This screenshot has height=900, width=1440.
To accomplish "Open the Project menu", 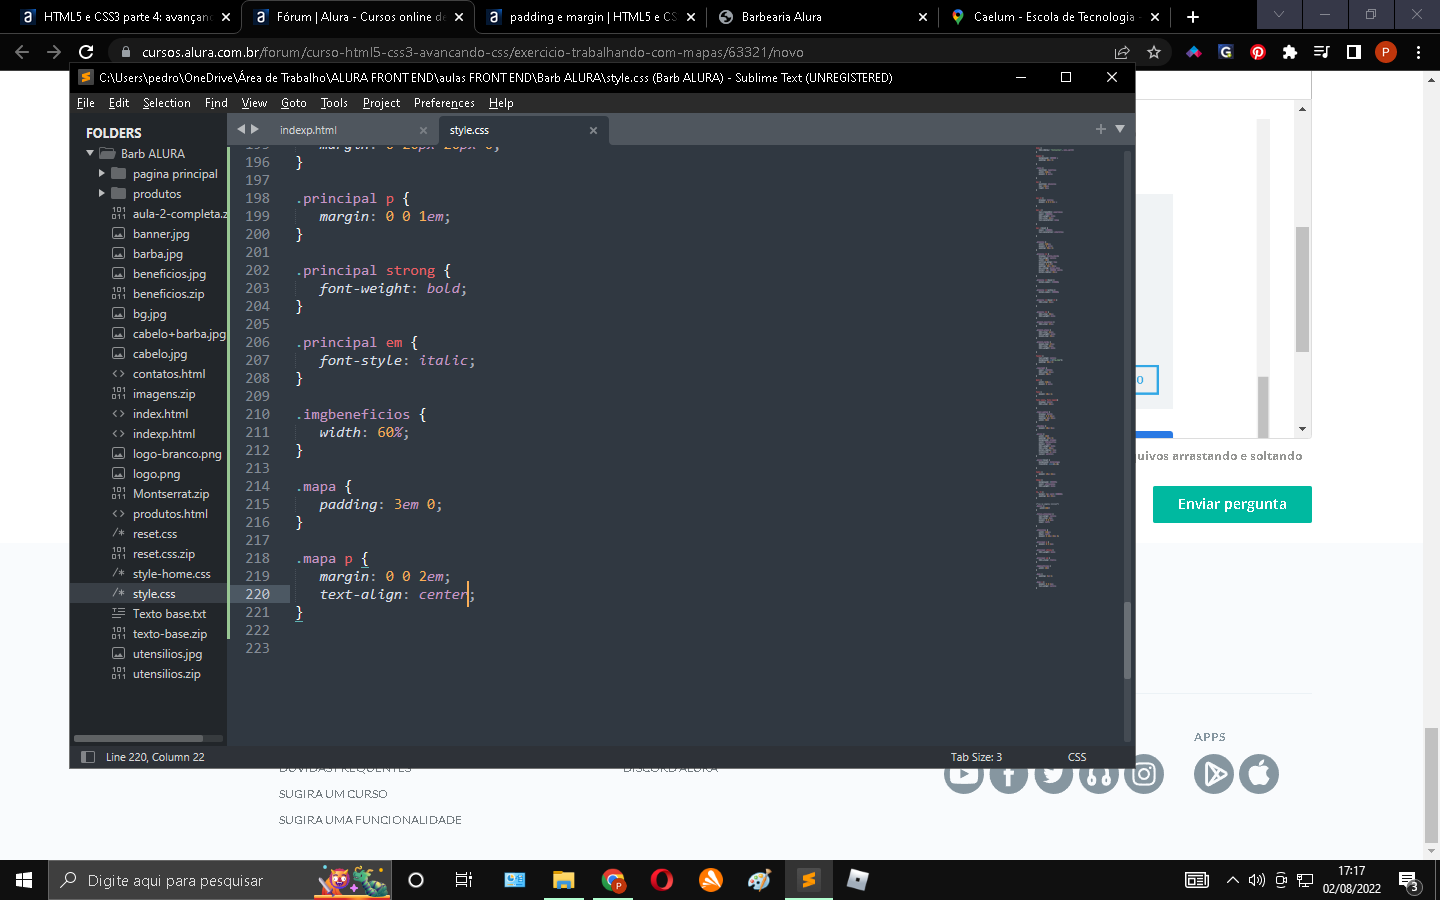I will [381, 103].
